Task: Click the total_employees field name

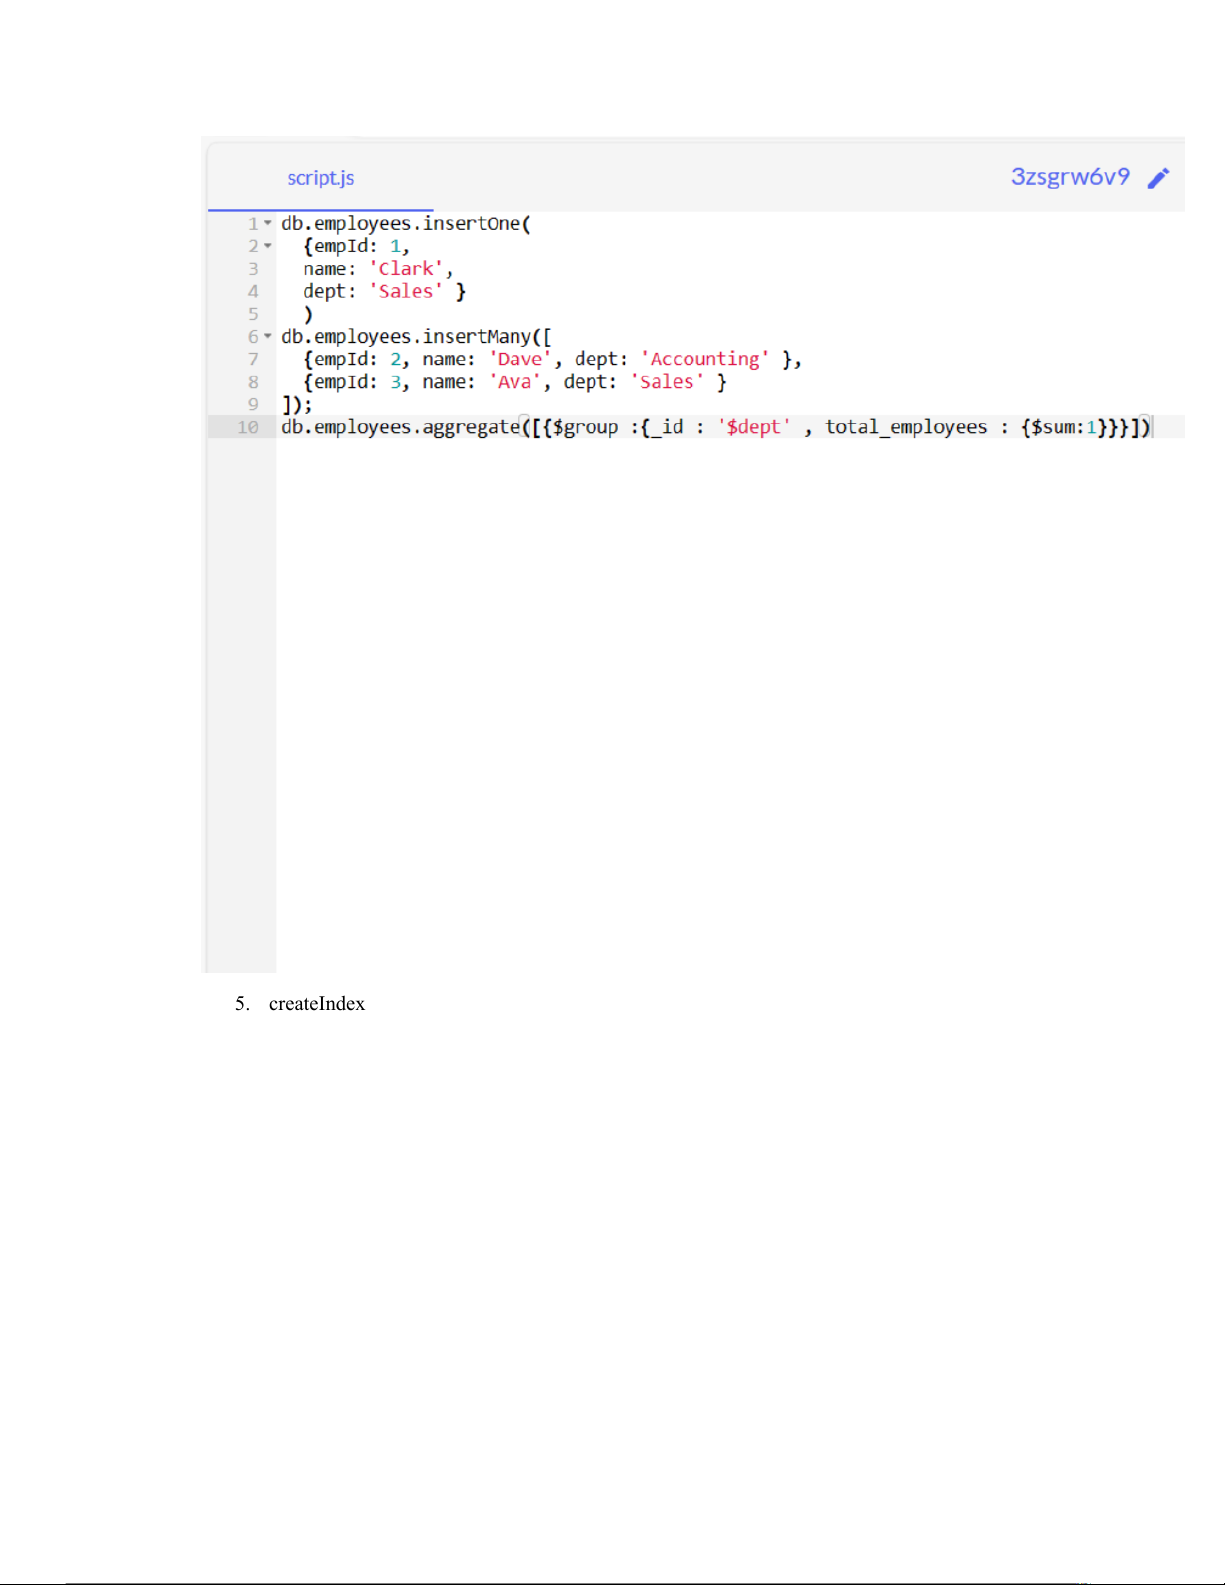Action: tap(905, 427)
